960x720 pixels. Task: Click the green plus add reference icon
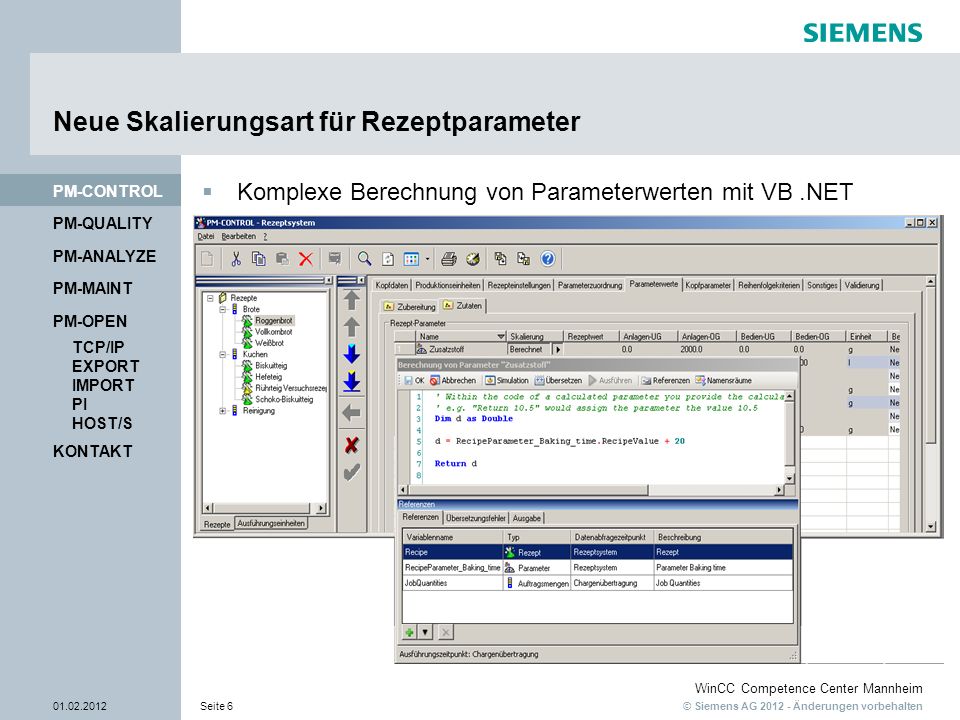[410, 632]
